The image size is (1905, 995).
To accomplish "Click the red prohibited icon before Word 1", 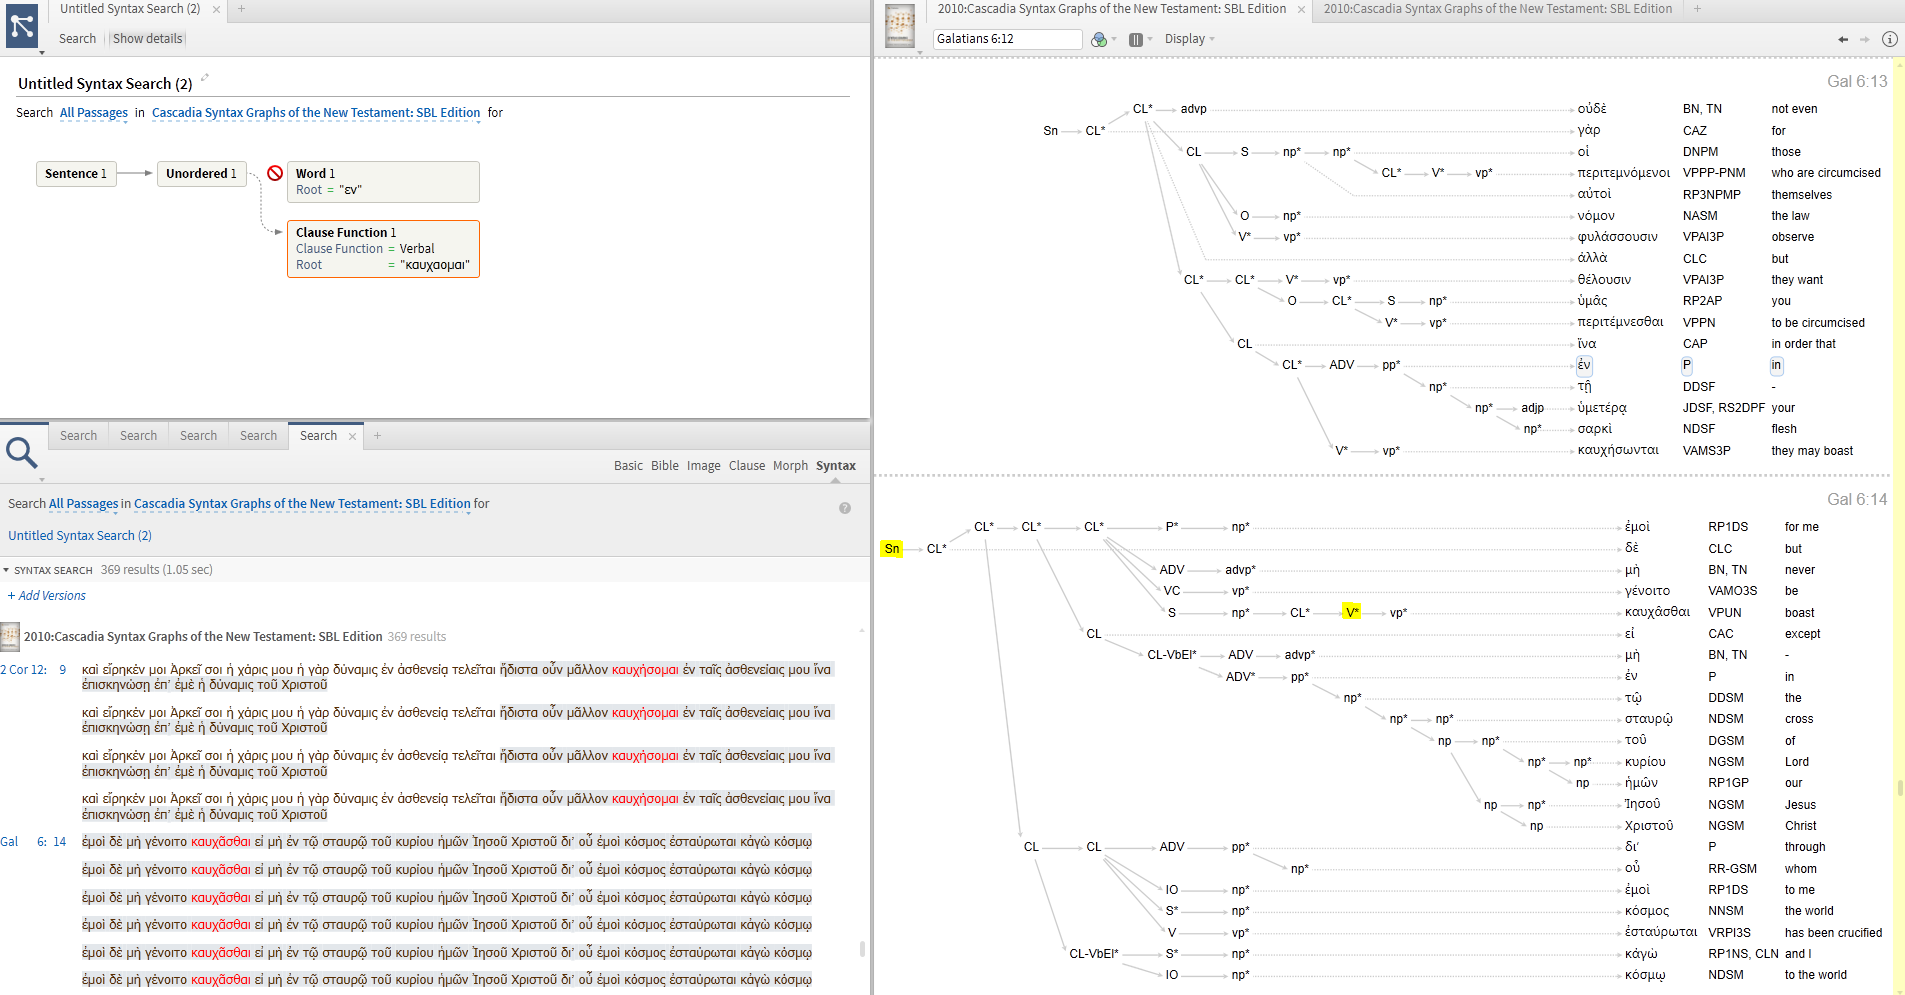I will pyautogui.click(x=274, y=173).
